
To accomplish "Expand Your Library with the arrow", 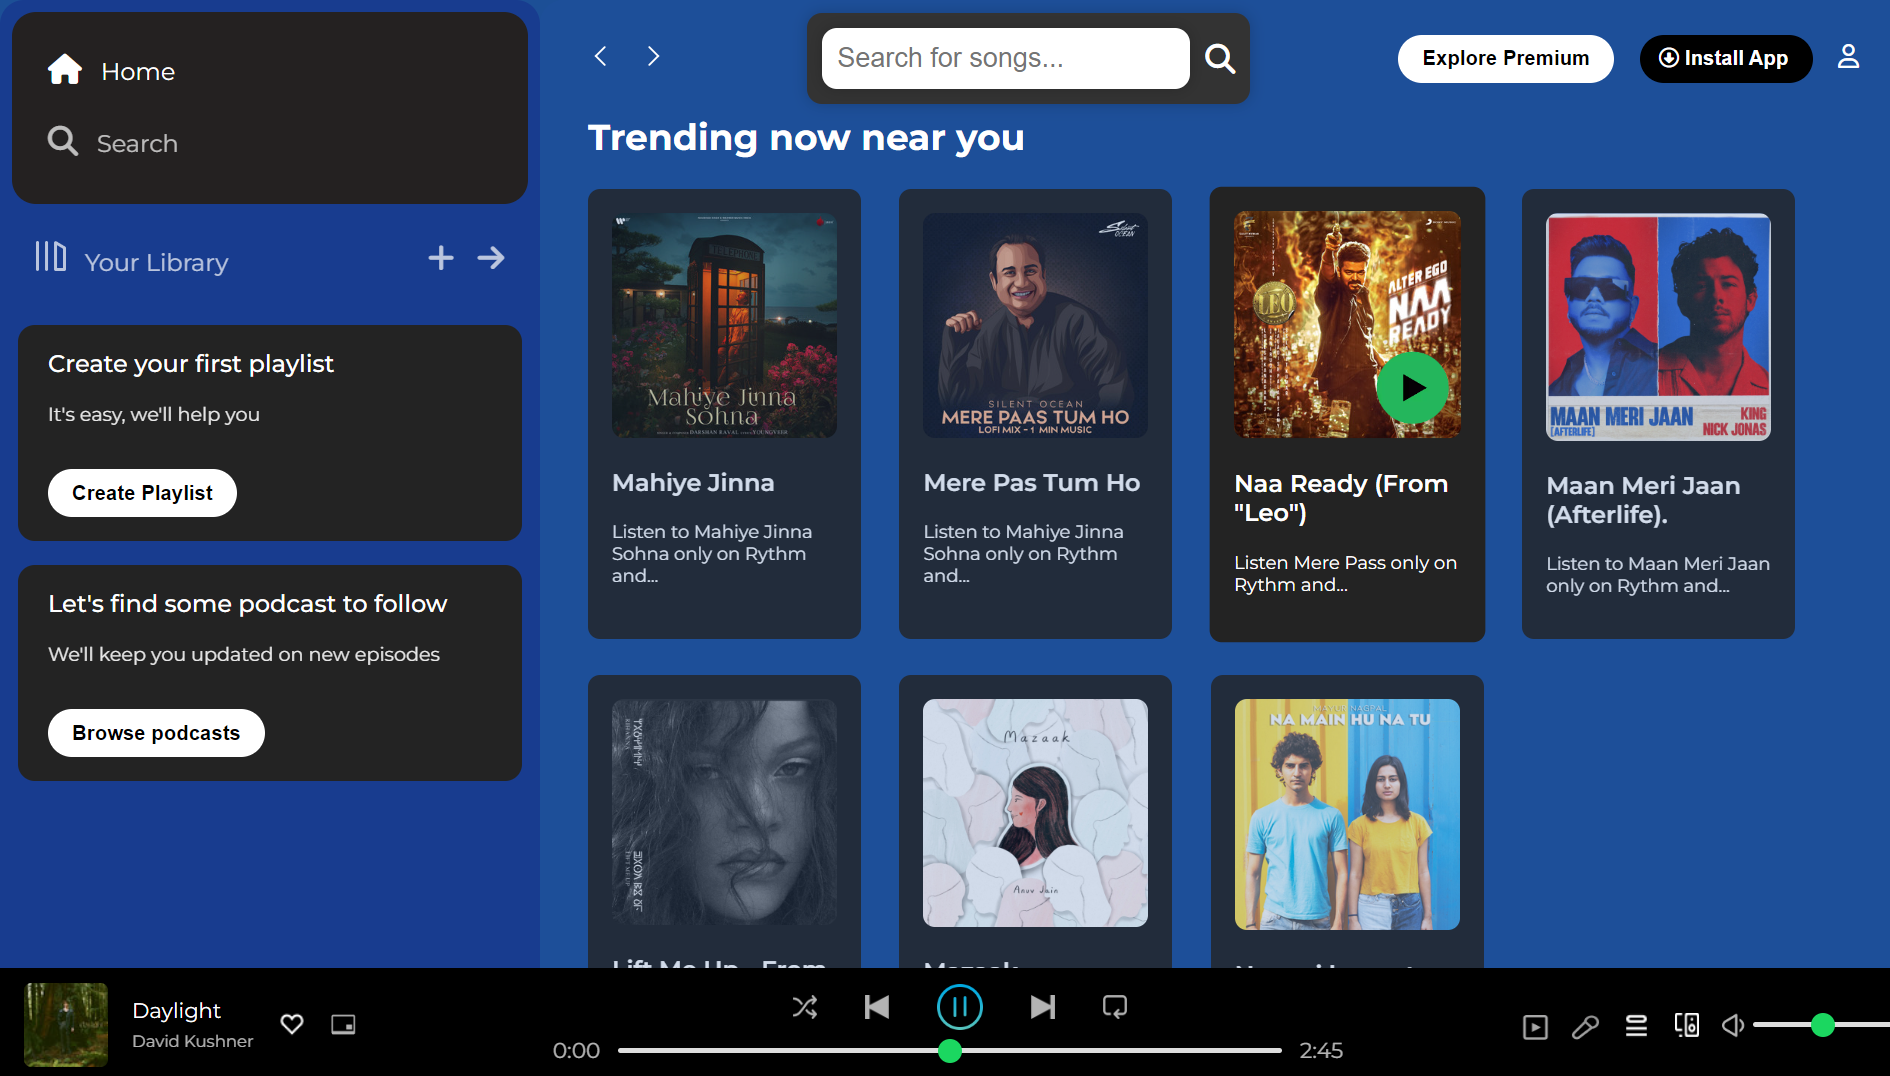I will click(491, 258).
